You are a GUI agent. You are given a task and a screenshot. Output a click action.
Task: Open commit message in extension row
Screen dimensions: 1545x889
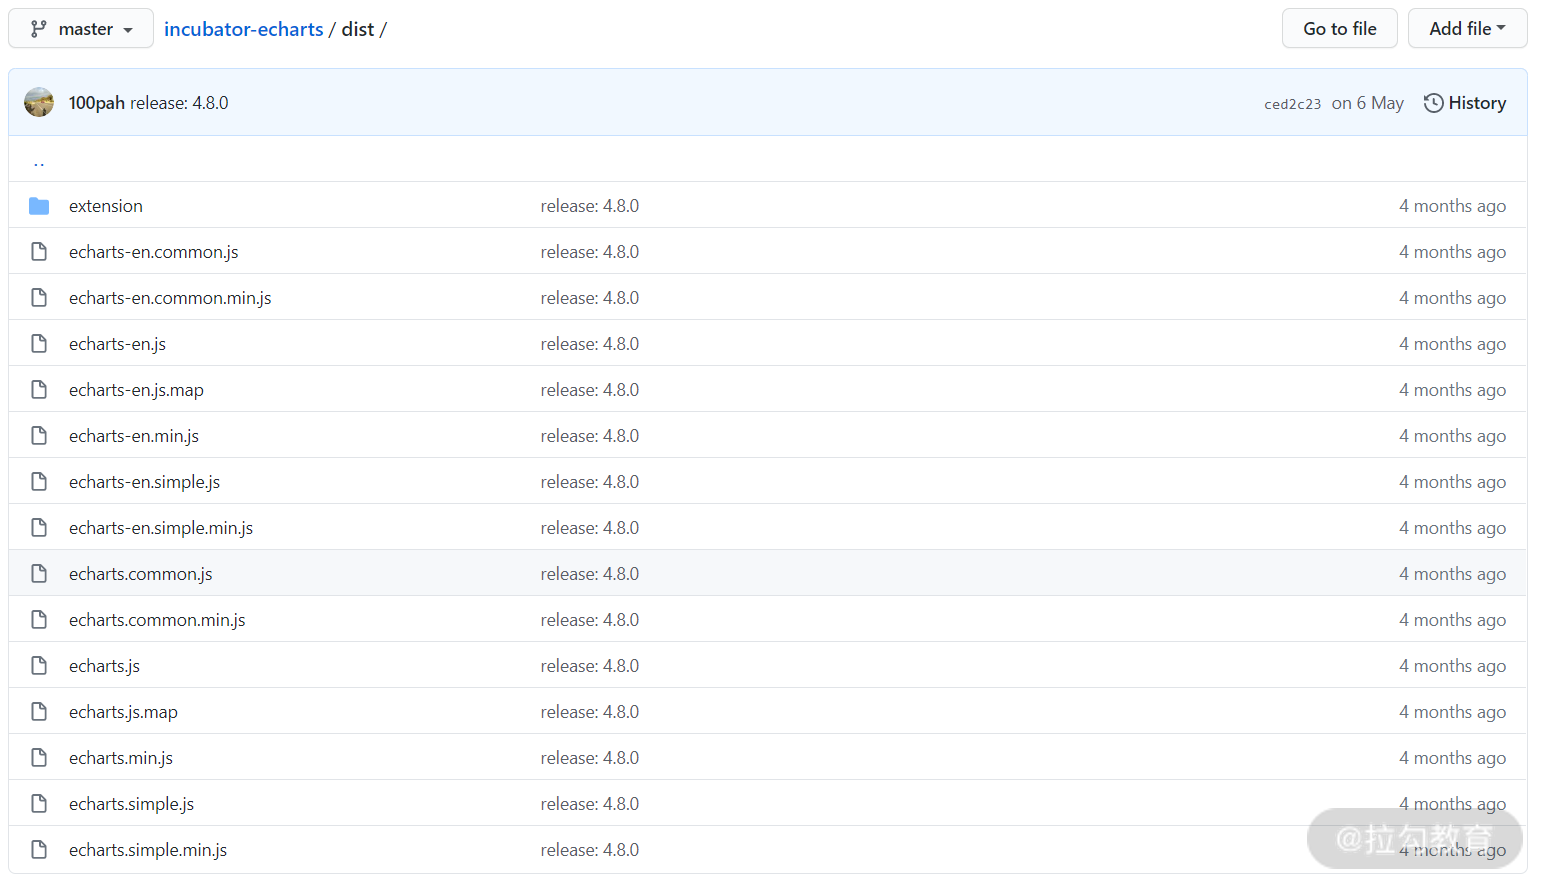coord(589,206)
